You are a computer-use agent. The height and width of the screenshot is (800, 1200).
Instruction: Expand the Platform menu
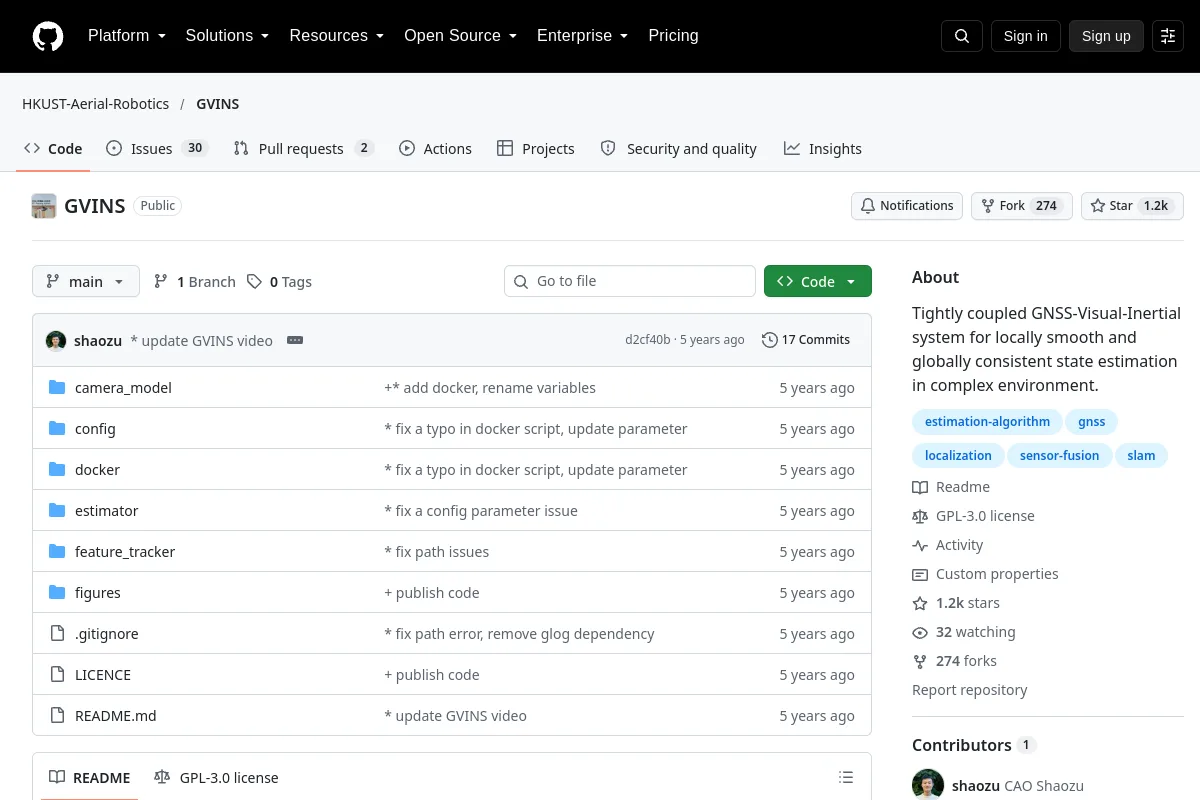tap(127, 36)
